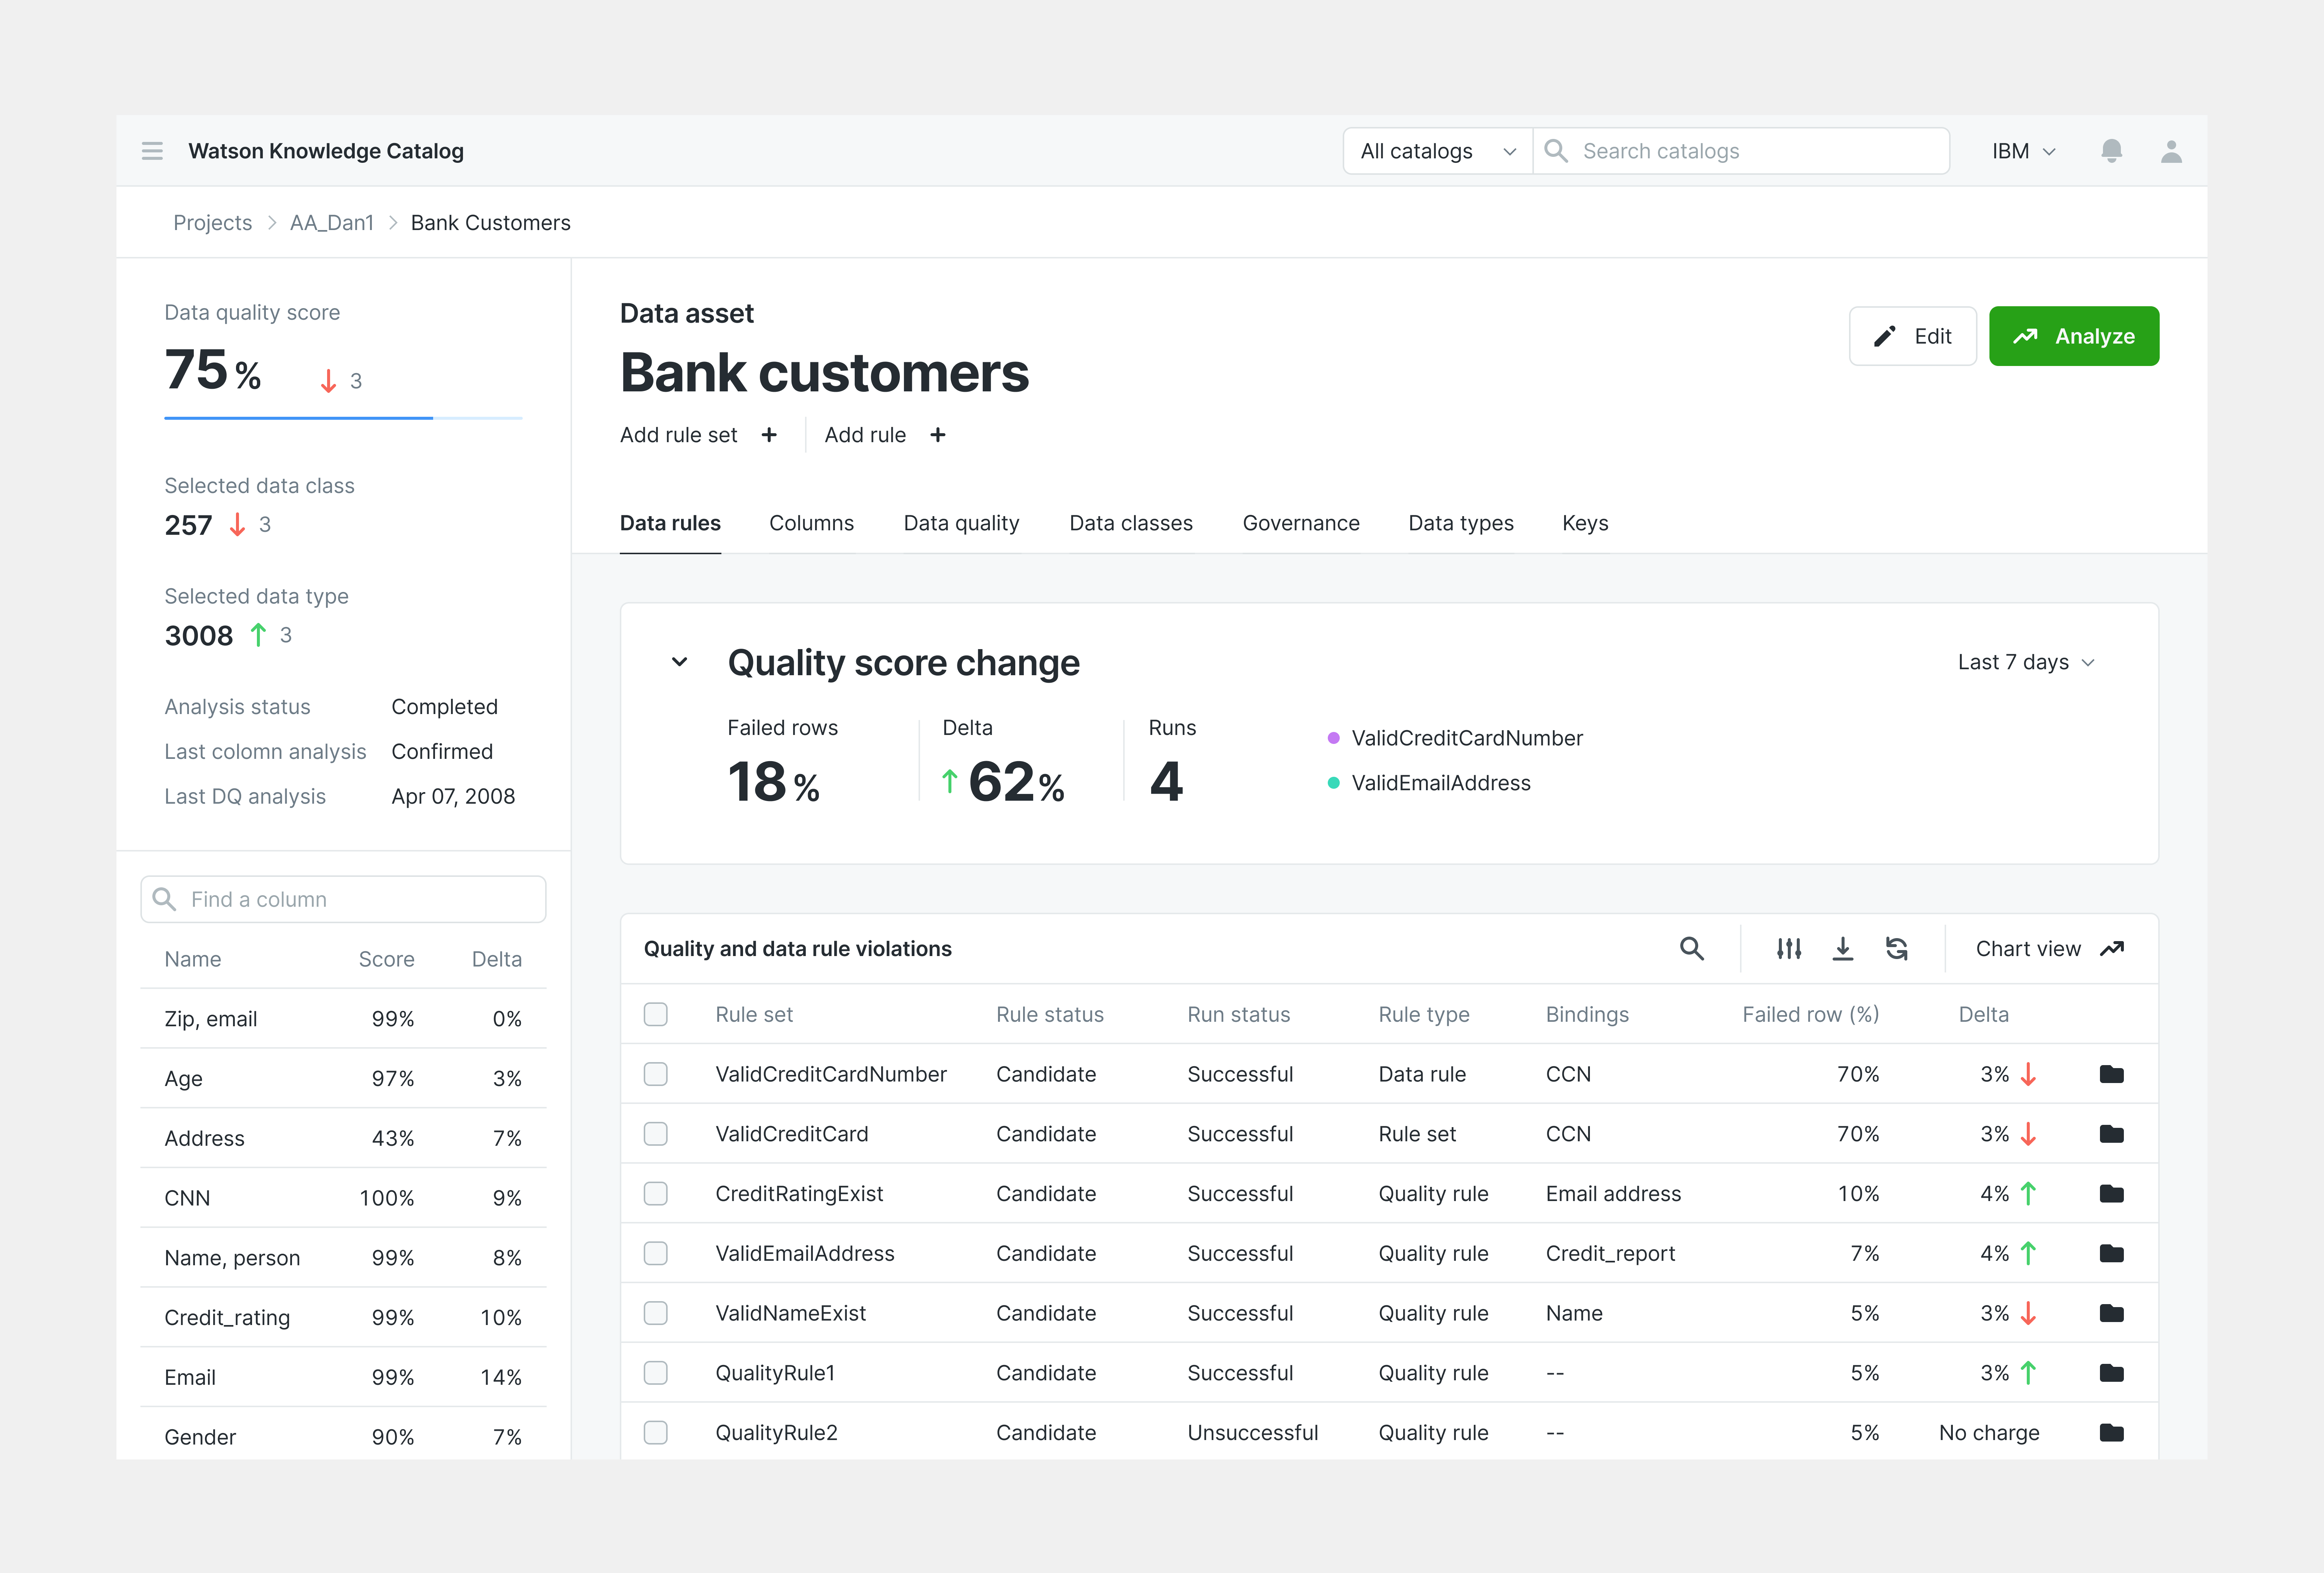Toggle the select-all checkbox in table header
The width and height of the screenshot is (2324, 1573).
pos(656,1014)
